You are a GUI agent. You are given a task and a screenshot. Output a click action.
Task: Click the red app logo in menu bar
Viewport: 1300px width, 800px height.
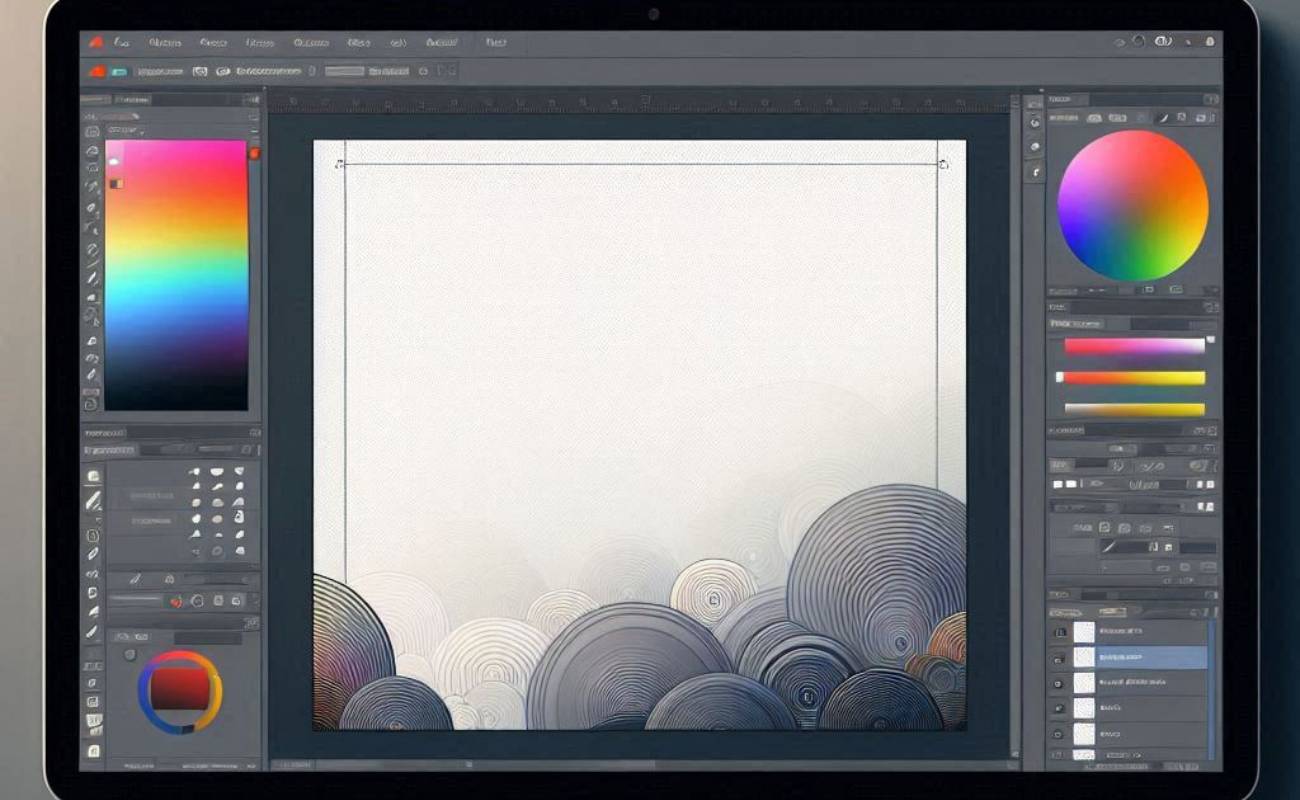pos(96,43)
